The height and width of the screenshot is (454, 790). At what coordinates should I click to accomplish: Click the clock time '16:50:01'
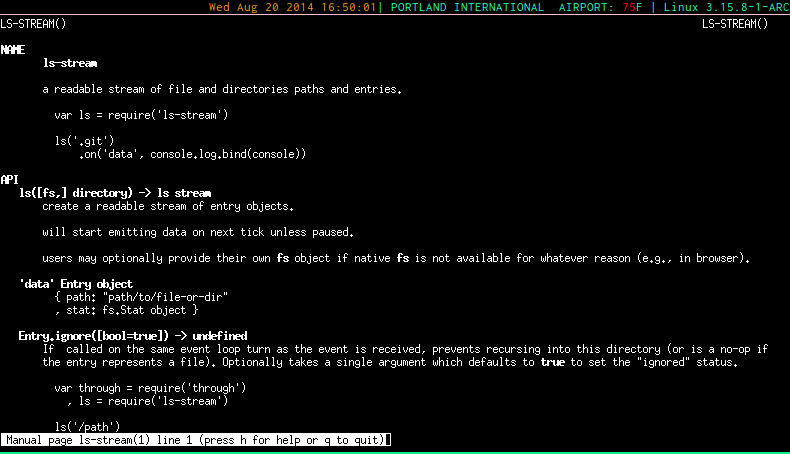click(x=347, y=8)
